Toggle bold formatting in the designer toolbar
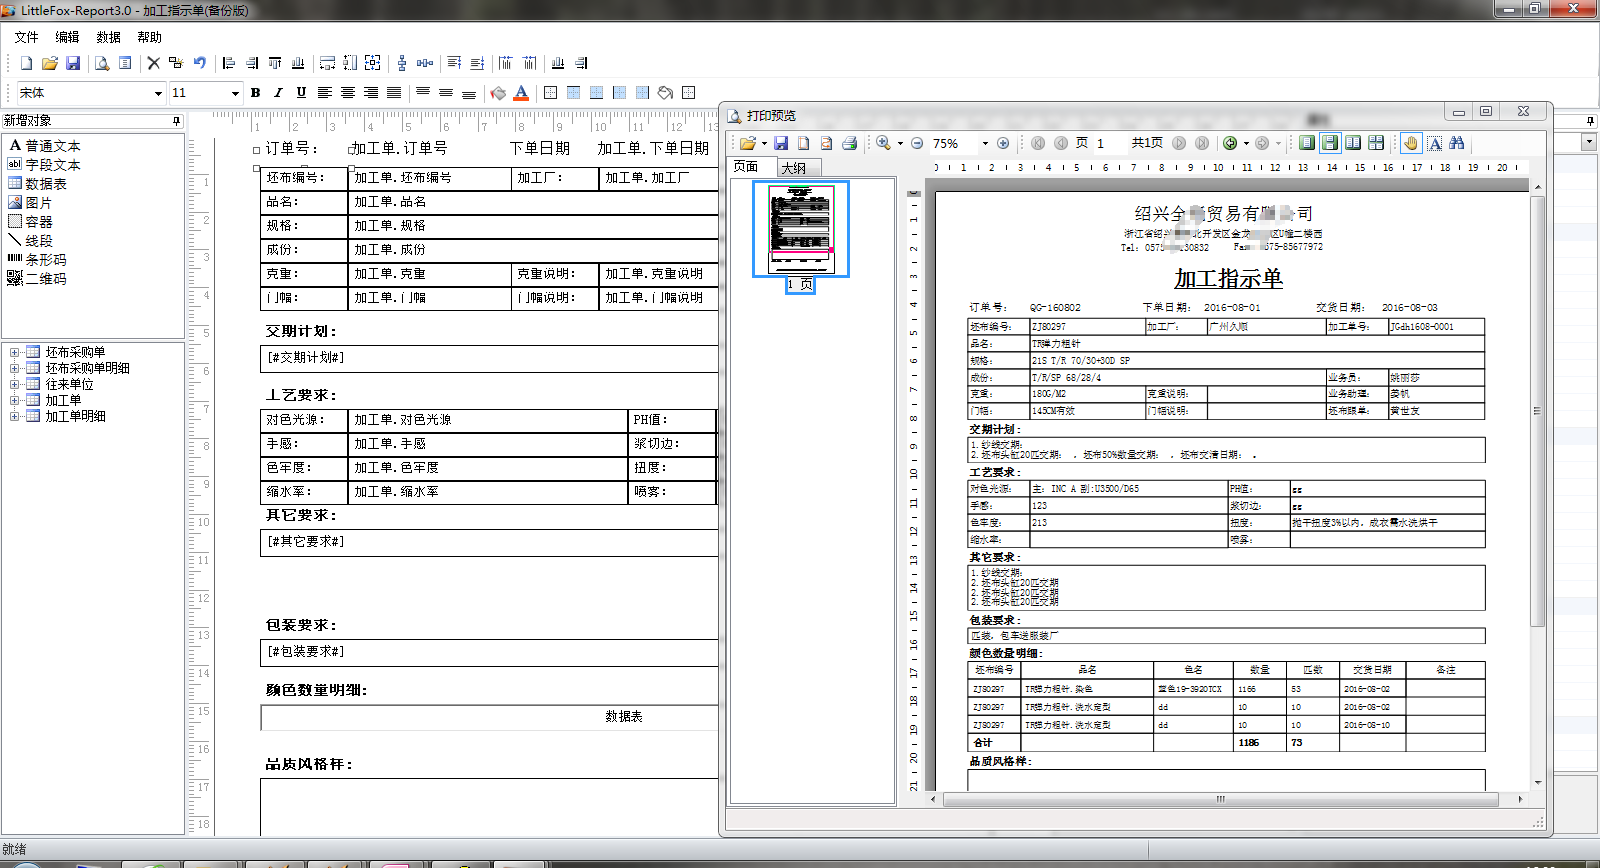The height and width of the screenshot is (868, 1600). (256, 93)
